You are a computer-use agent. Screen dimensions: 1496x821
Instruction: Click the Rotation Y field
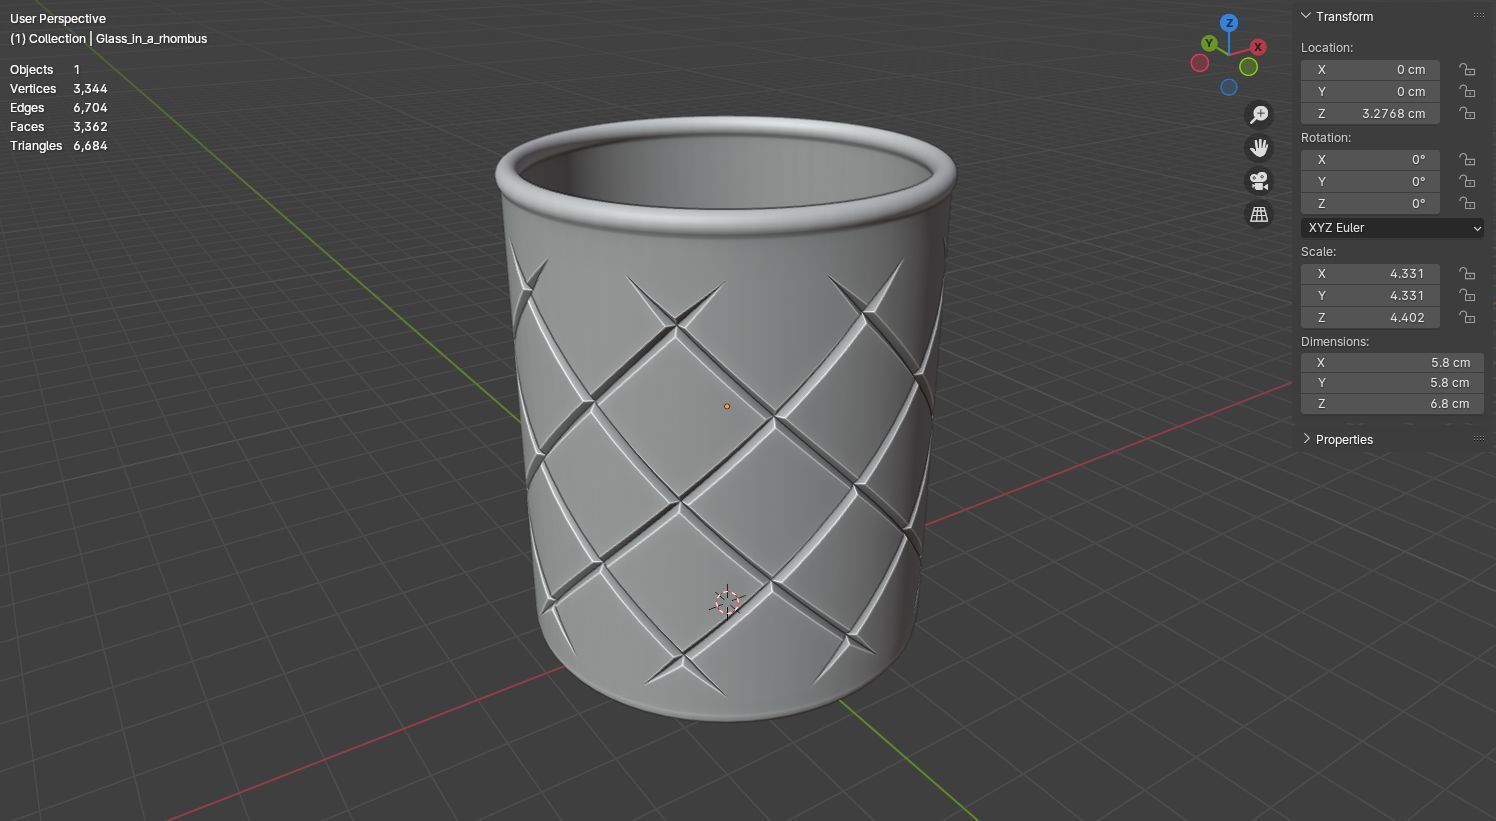click(x=1370, y=182)
